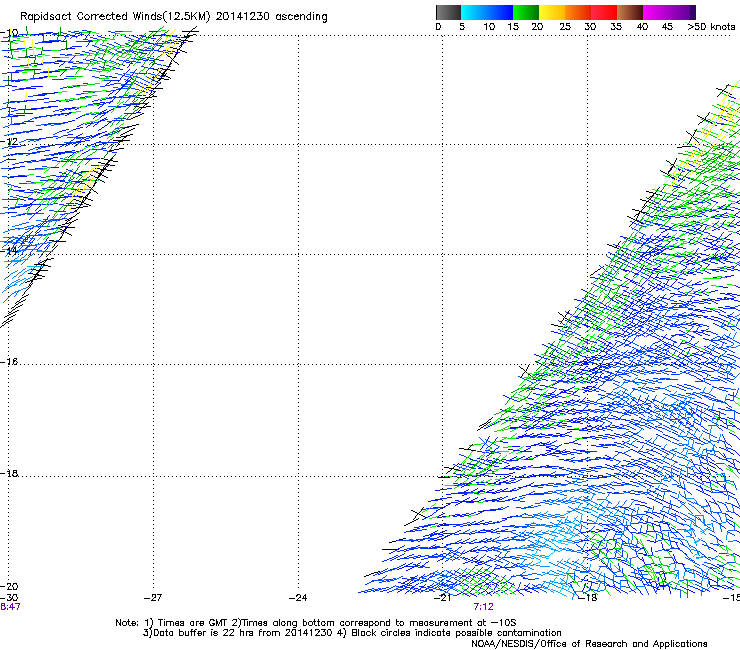Click the 'Times are GMT' note line
The width and height of the screenshot is (740, 650).
pos(315,623)
